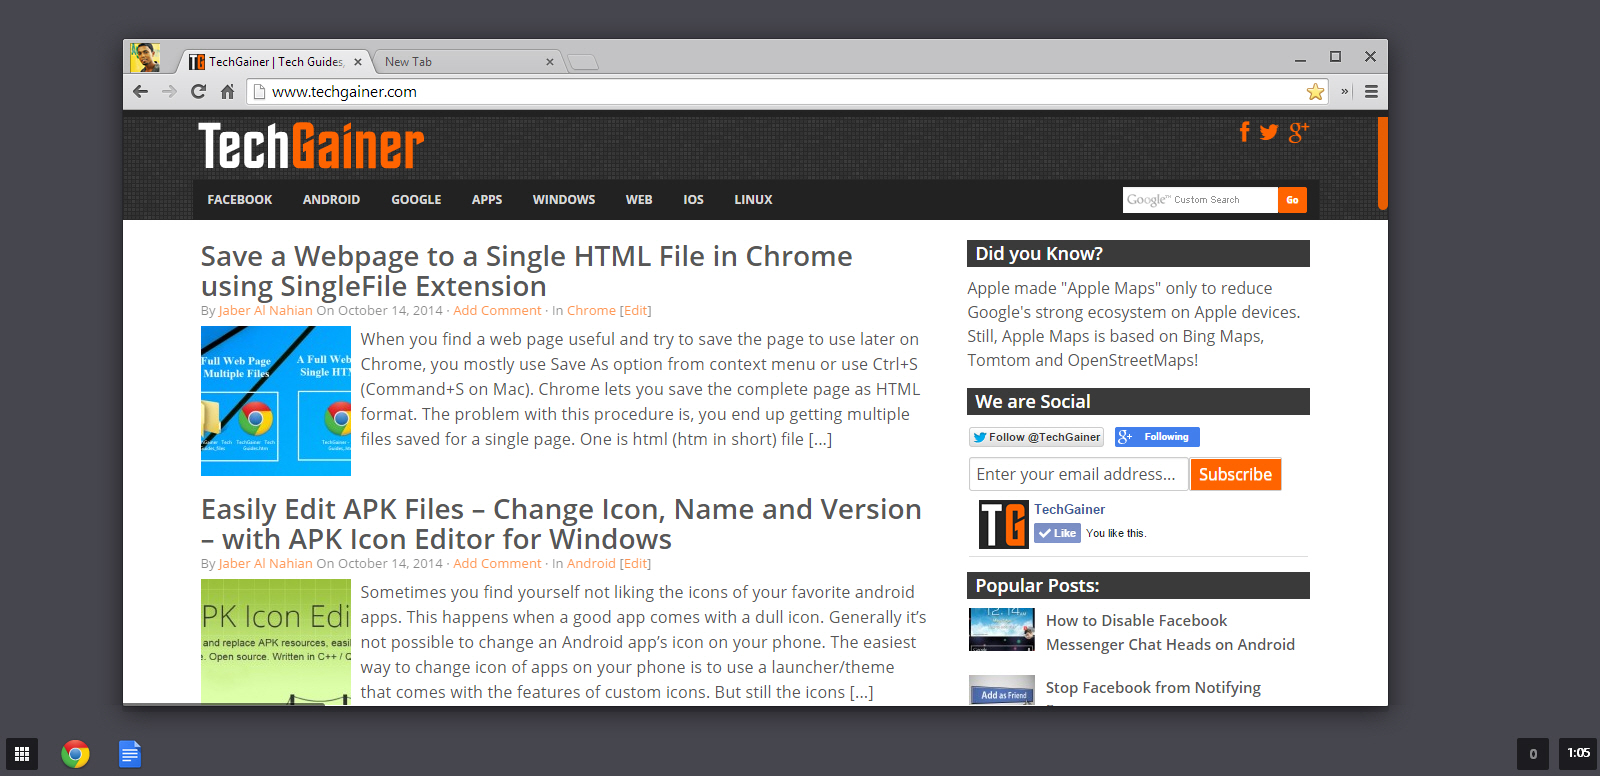Open the Android category link
1600x776 pixels.
click(591, 564)
